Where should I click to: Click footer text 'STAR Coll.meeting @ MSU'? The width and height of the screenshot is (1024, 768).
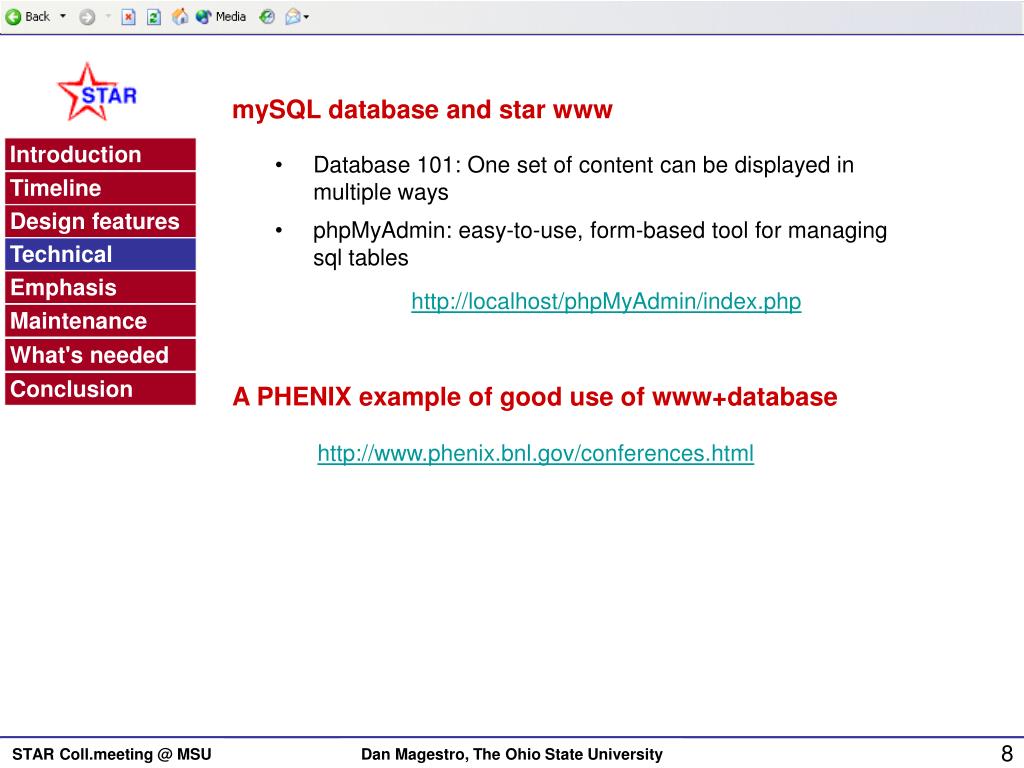coord(112,754)
